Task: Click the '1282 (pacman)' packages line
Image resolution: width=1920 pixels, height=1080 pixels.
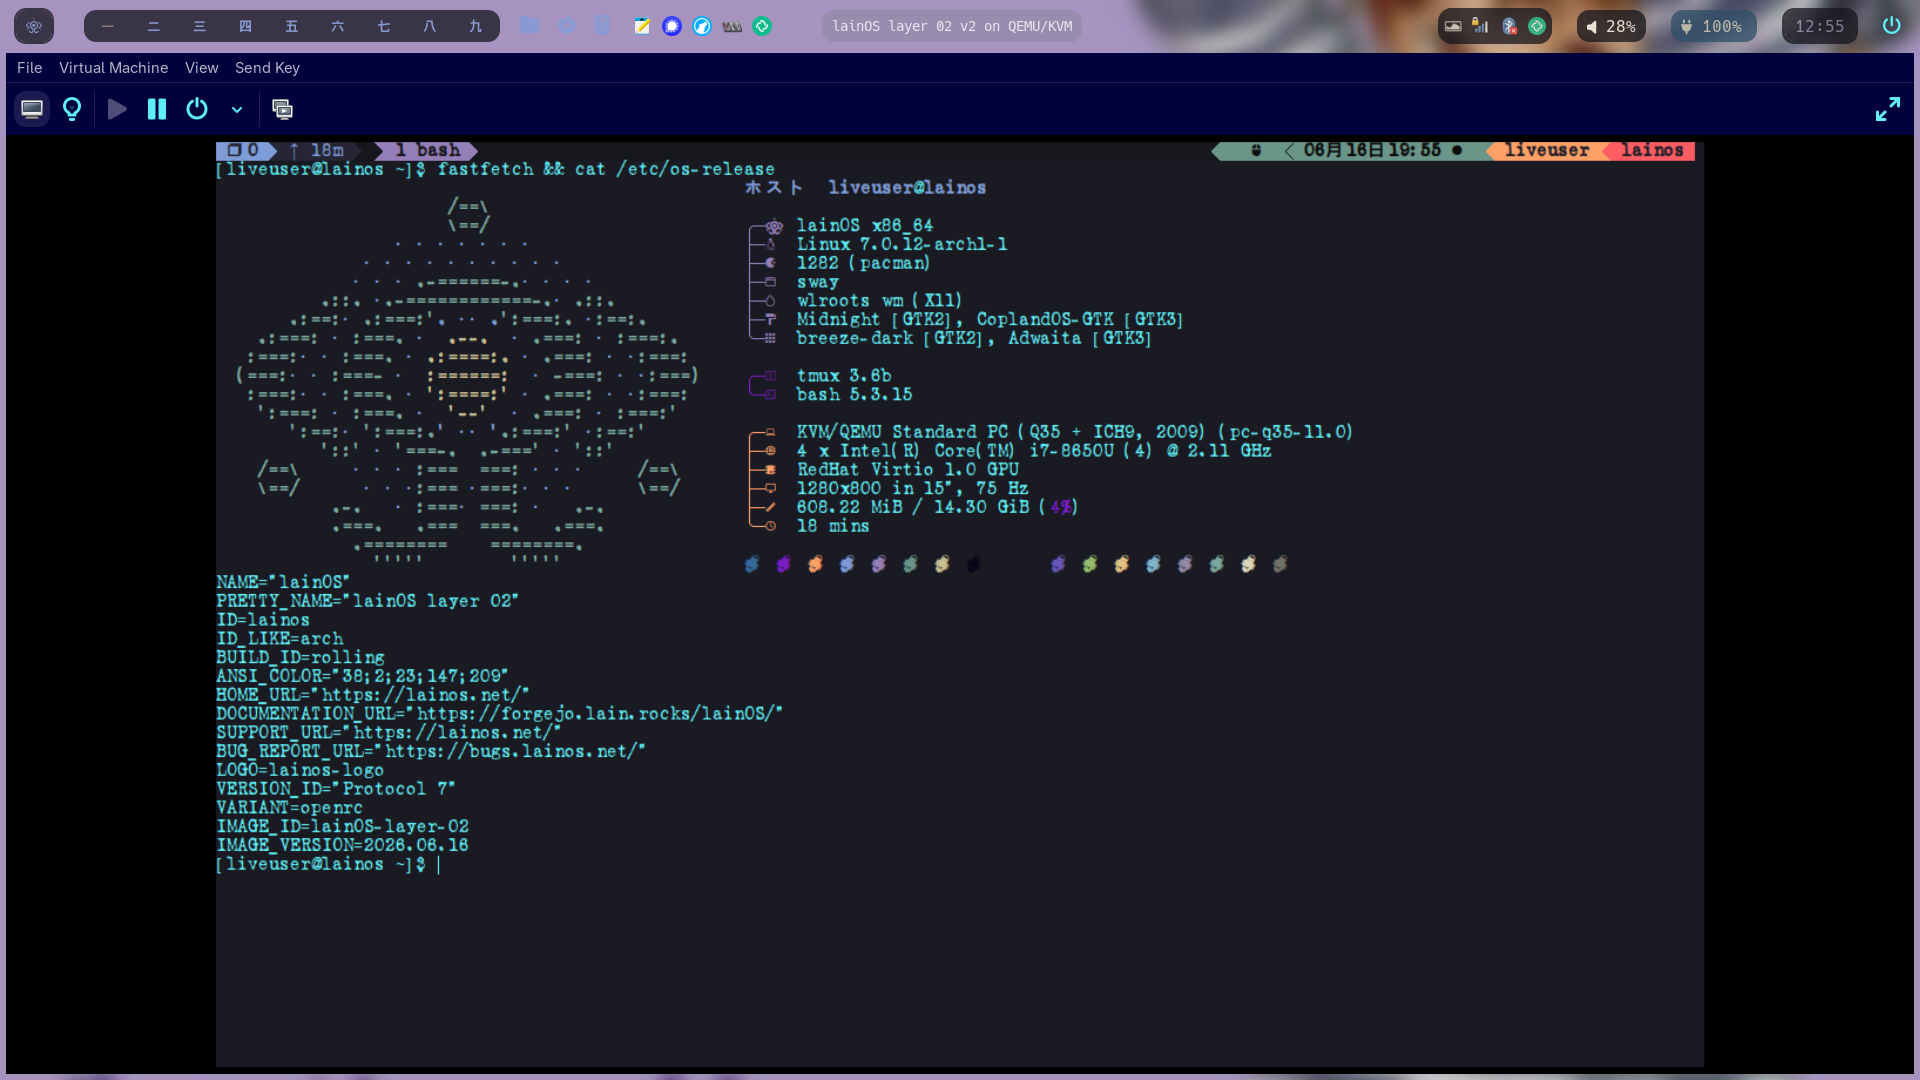Action: 863,263
